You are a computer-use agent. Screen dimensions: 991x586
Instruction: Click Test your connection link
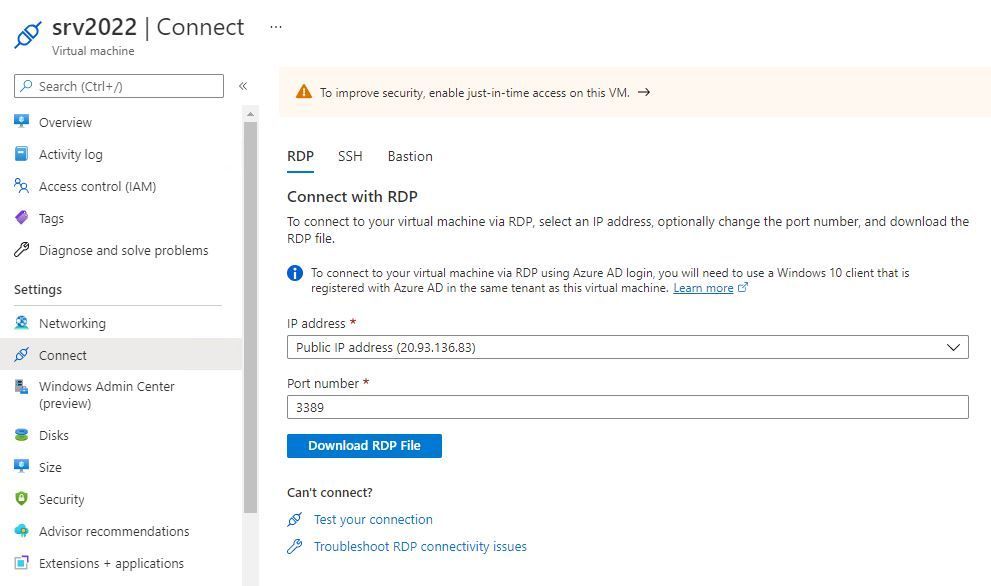(x=374, y=520)
